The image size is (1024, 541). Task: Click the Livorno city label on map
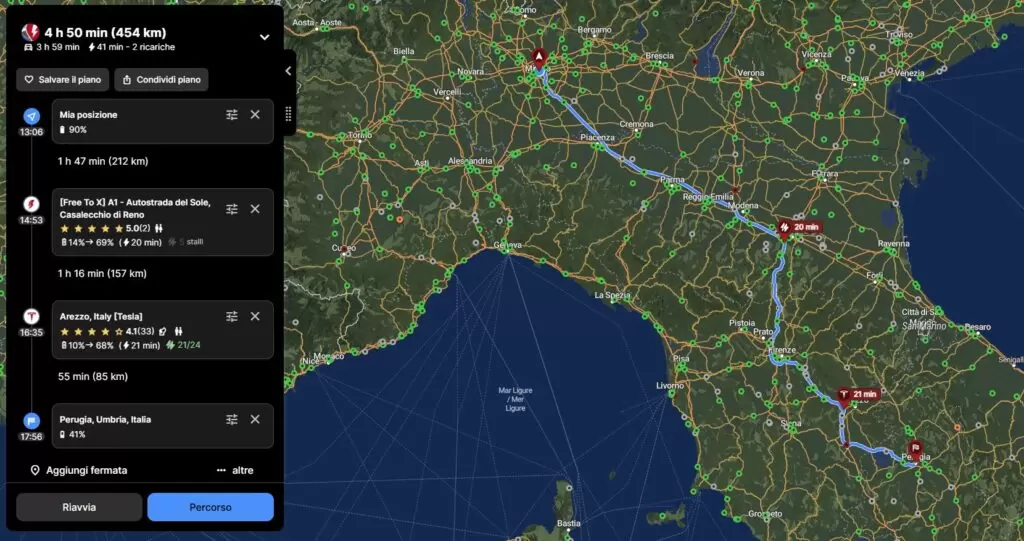point(670,386)
